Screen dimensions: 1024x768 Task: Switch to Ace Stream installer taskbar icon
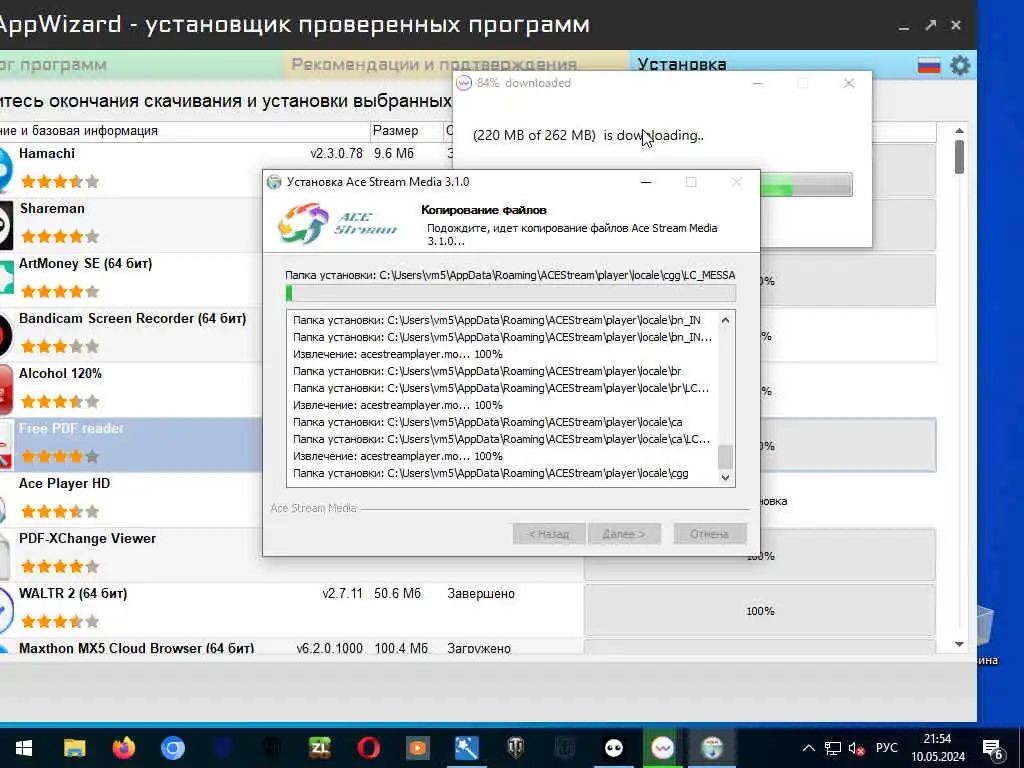pos(712,748)
